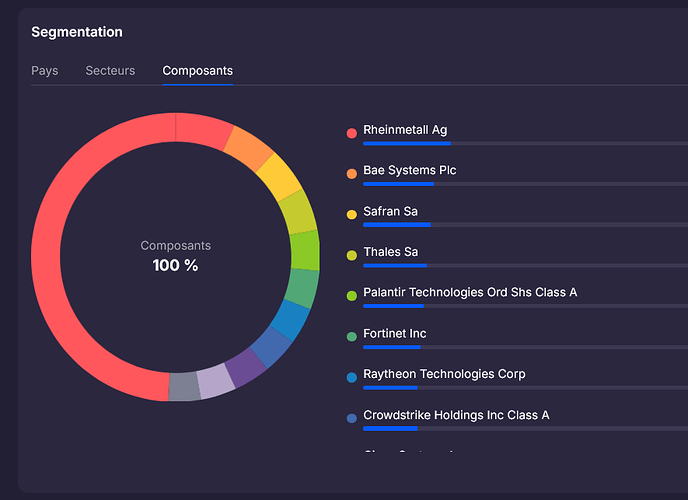Click the Raytheon Technologies weight bar
688x500 pixels.
click(526, 388)
